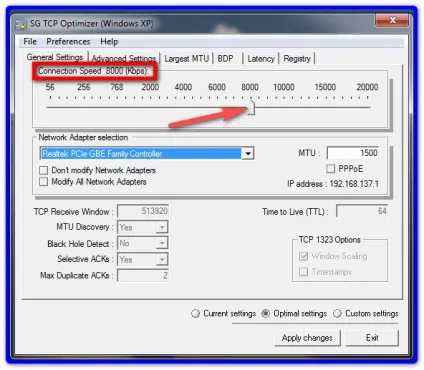The image size is (424, 370).
Task: Switch to the General Settings tab
Action: point(55,57)
